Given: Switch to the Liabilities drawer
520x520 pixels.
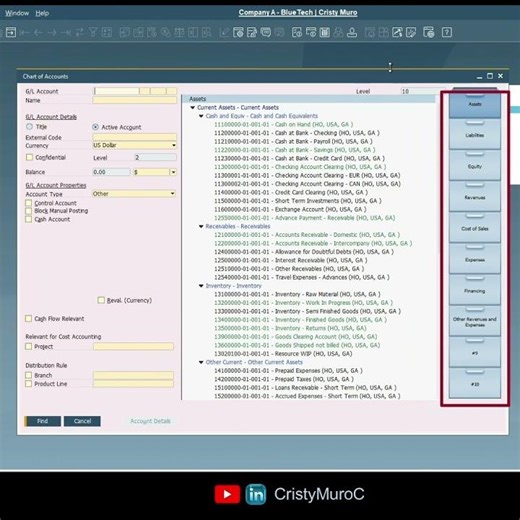Looking at the screenshot, I should pyautogui.click(x=475, y=134).
